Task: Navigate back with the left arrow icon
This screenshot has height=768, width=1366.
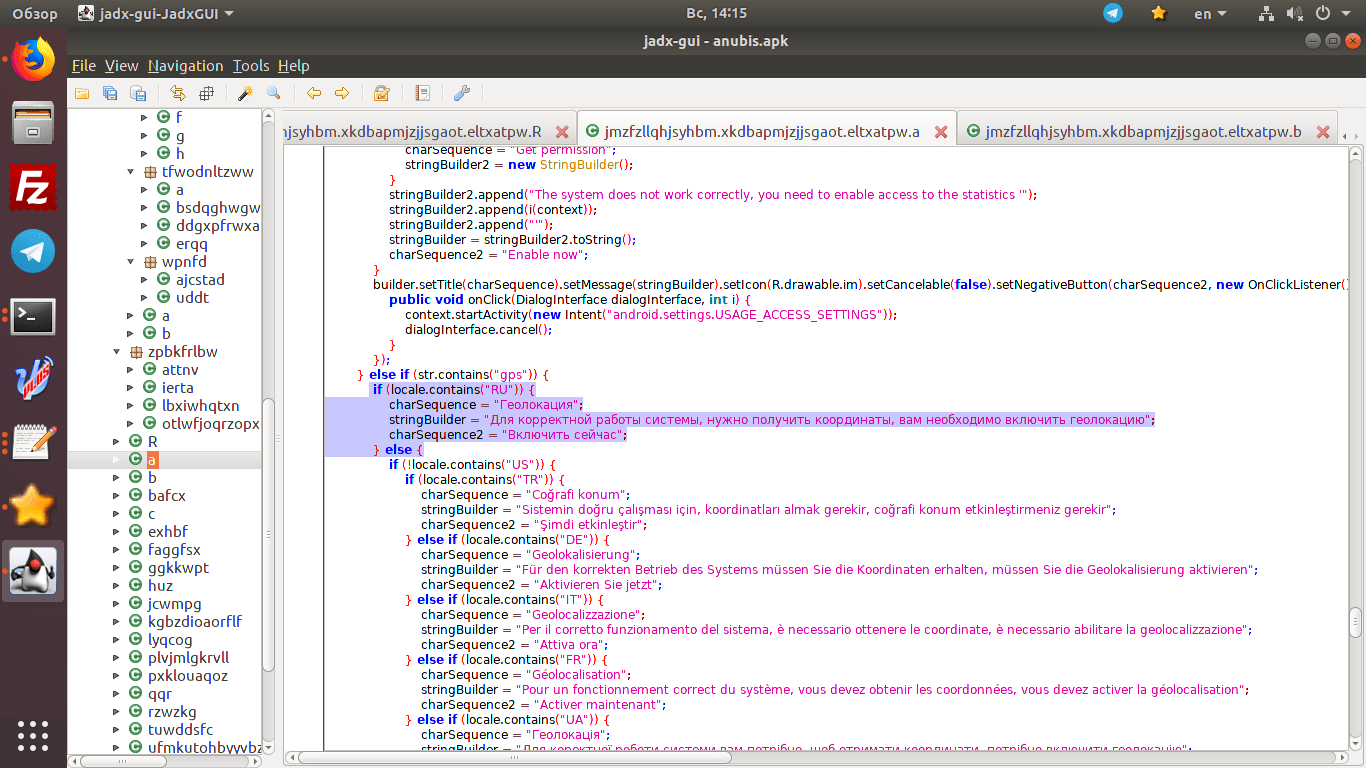Action: pos(314,93)
